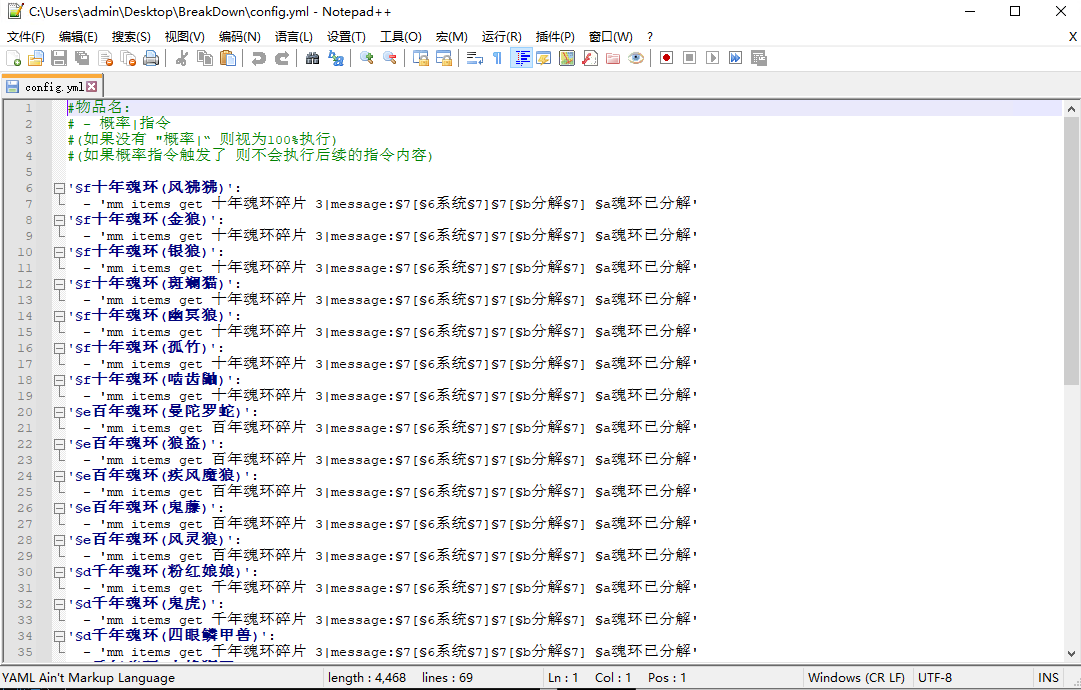Select the Save All icon
The height and width of the screenshot is (690, 1081).
click(82, 58)
